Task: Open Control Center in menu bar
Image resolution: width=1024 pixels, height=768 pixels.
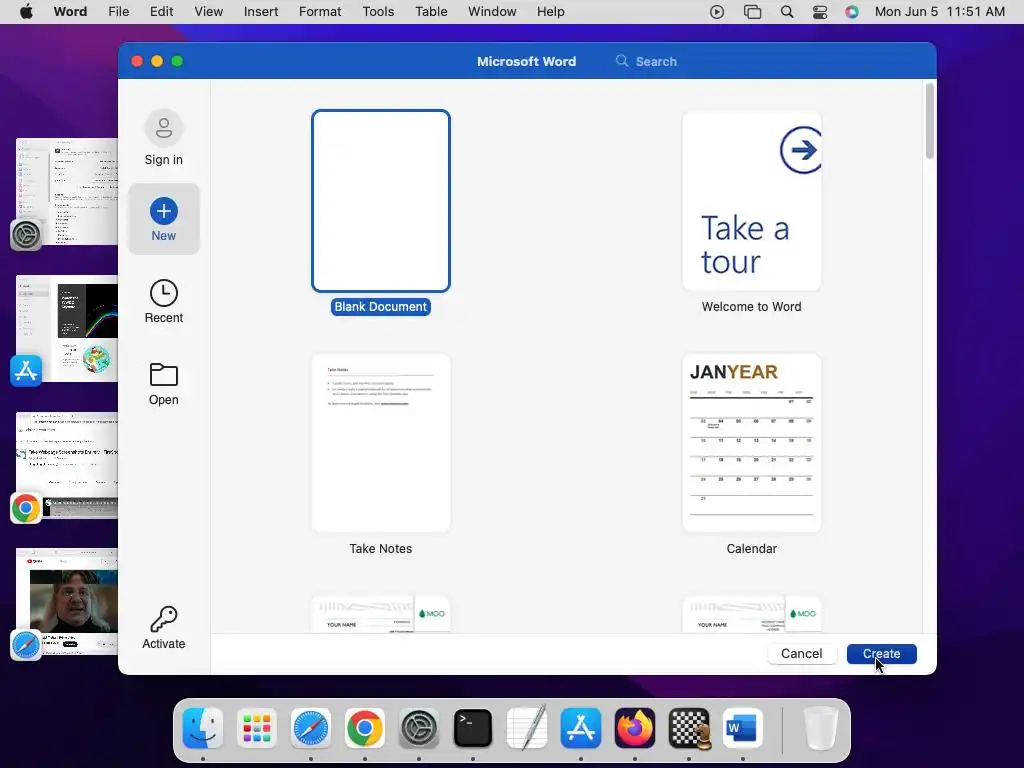Action: click(x=820, y=12)
